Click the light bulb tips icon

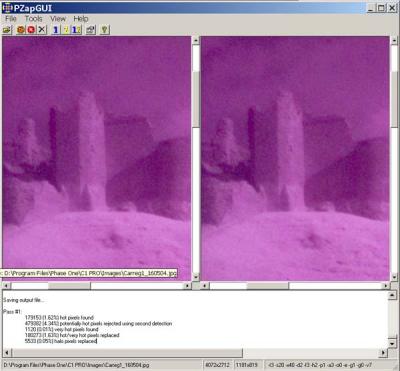[x=105, y=30]
